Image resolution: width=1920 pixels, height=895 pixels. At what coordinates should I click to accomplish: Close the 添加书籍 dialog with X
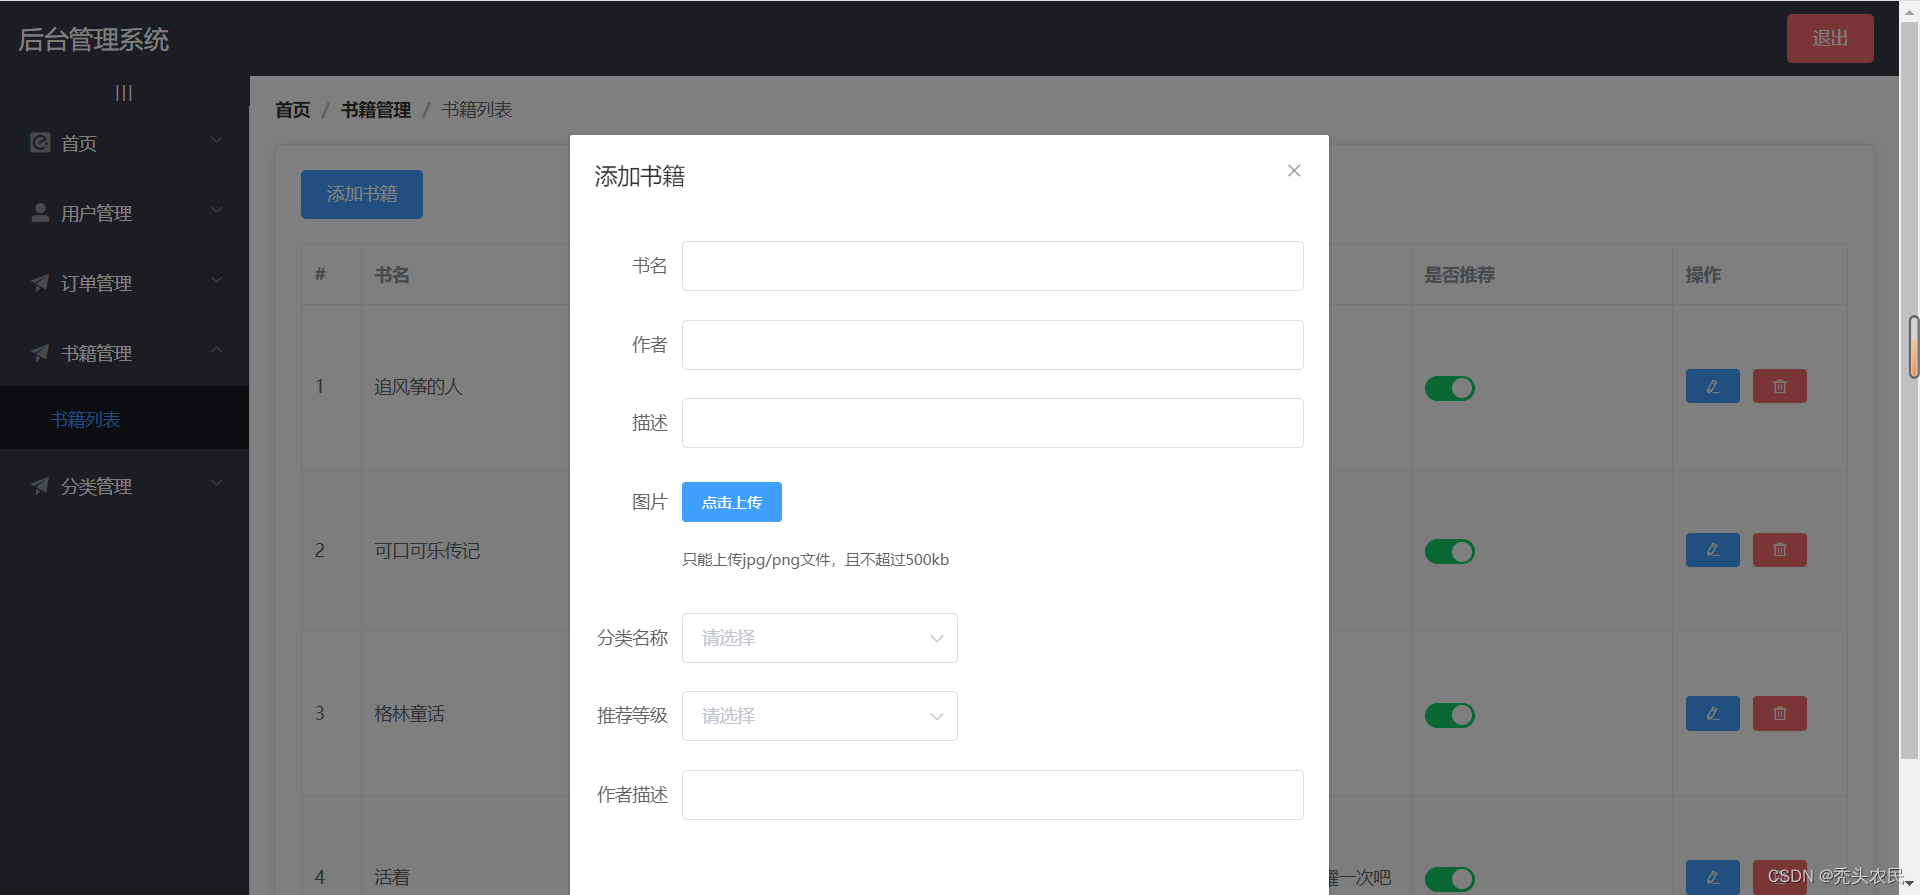1294,171
